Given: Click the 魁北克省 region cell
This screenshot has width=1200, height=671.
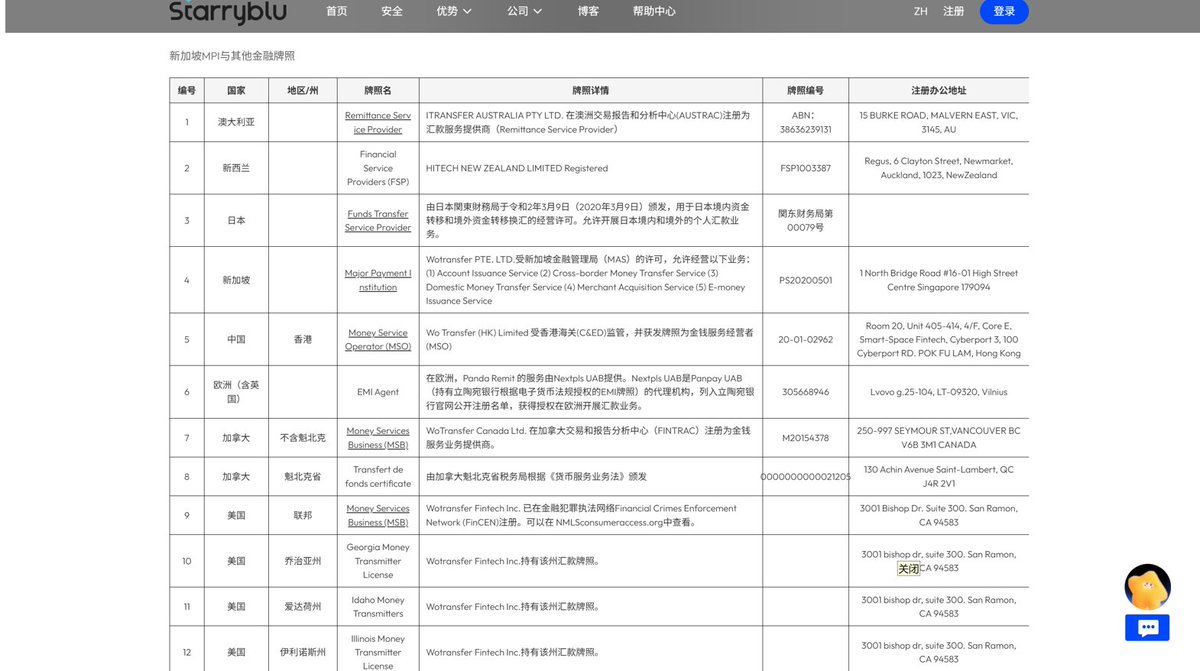Looking at the screenshot, I should click(303, 476).
